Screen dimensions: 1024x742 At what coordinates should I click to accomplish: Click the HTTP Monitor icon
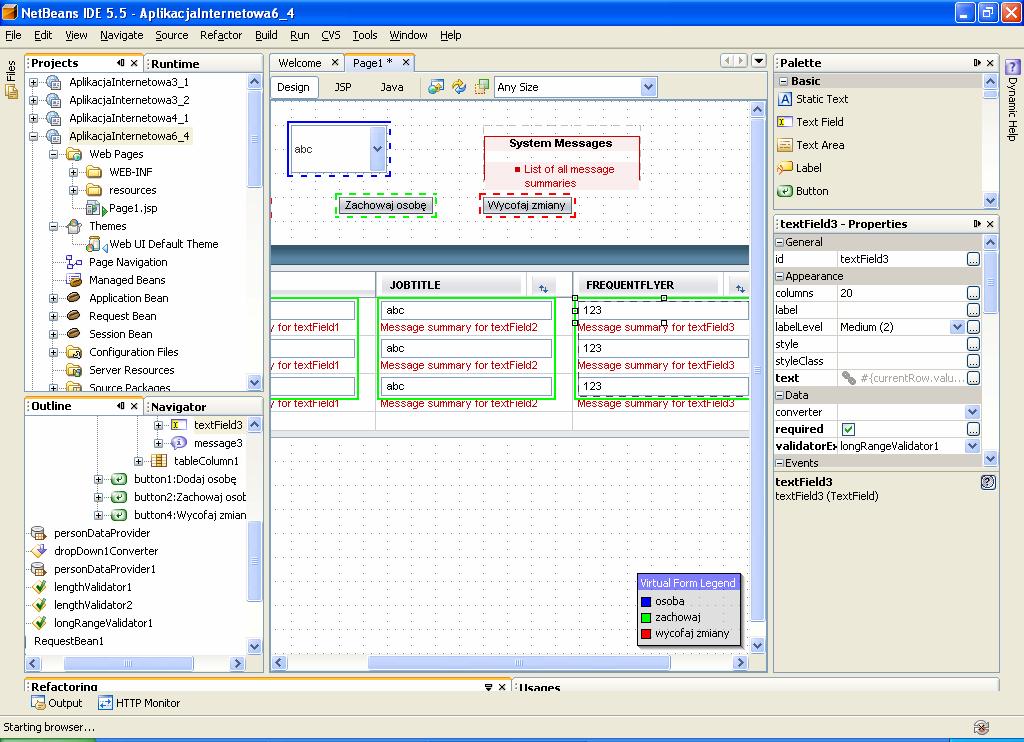click(x=105, y=703)
